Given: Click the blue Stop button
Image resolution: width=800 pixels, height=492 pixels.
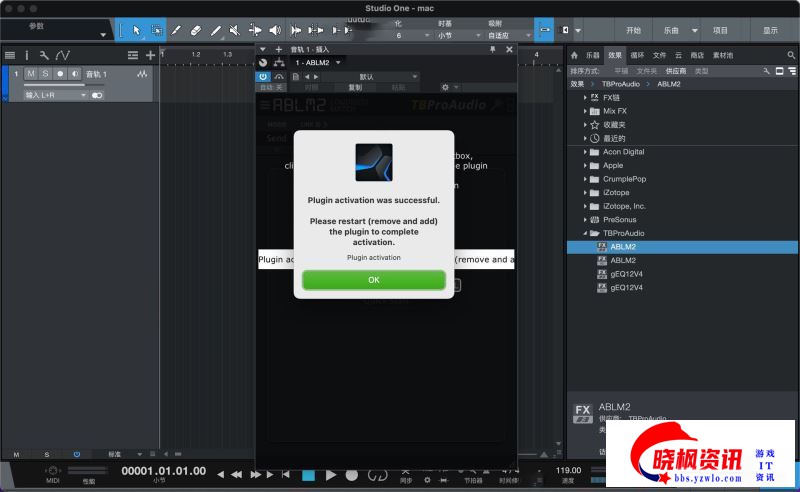Looking at the screenshot, I should (308, 475).
